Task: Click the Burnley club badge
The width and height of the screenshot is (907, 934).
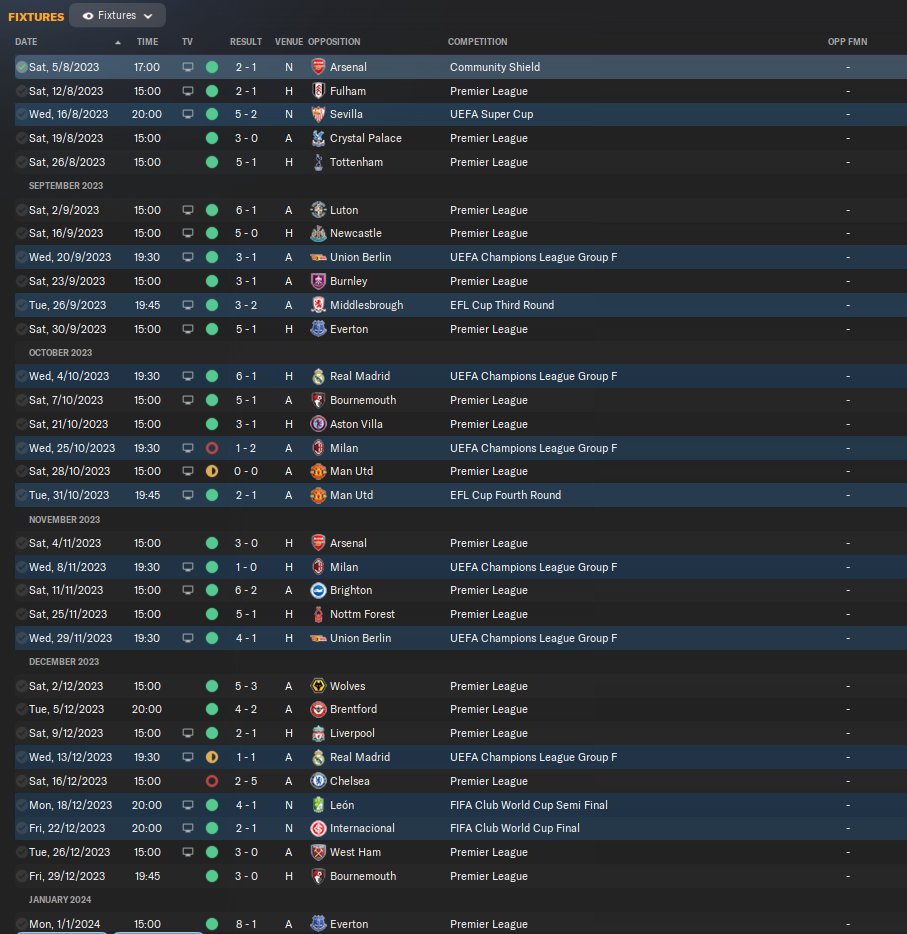Action: 319,281
